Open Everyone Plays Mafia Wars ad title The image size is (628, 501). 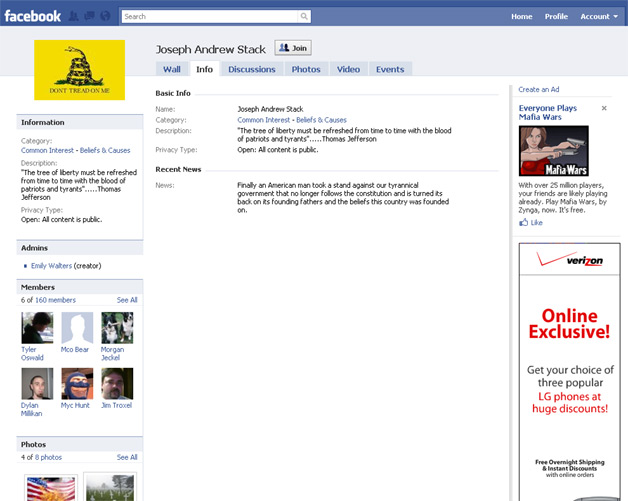[x=547, y=113]
